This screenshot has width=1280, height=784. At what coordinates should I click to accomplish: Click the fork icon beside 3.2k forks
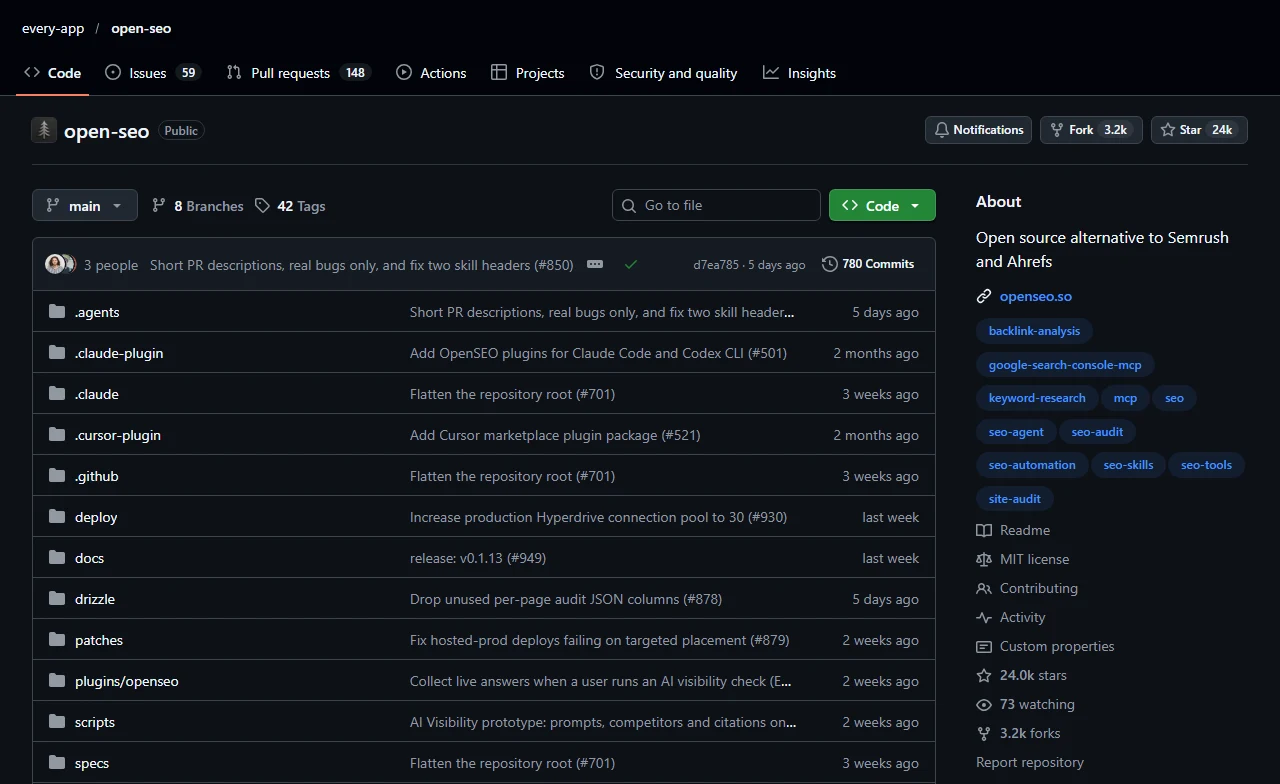[984, 733]
